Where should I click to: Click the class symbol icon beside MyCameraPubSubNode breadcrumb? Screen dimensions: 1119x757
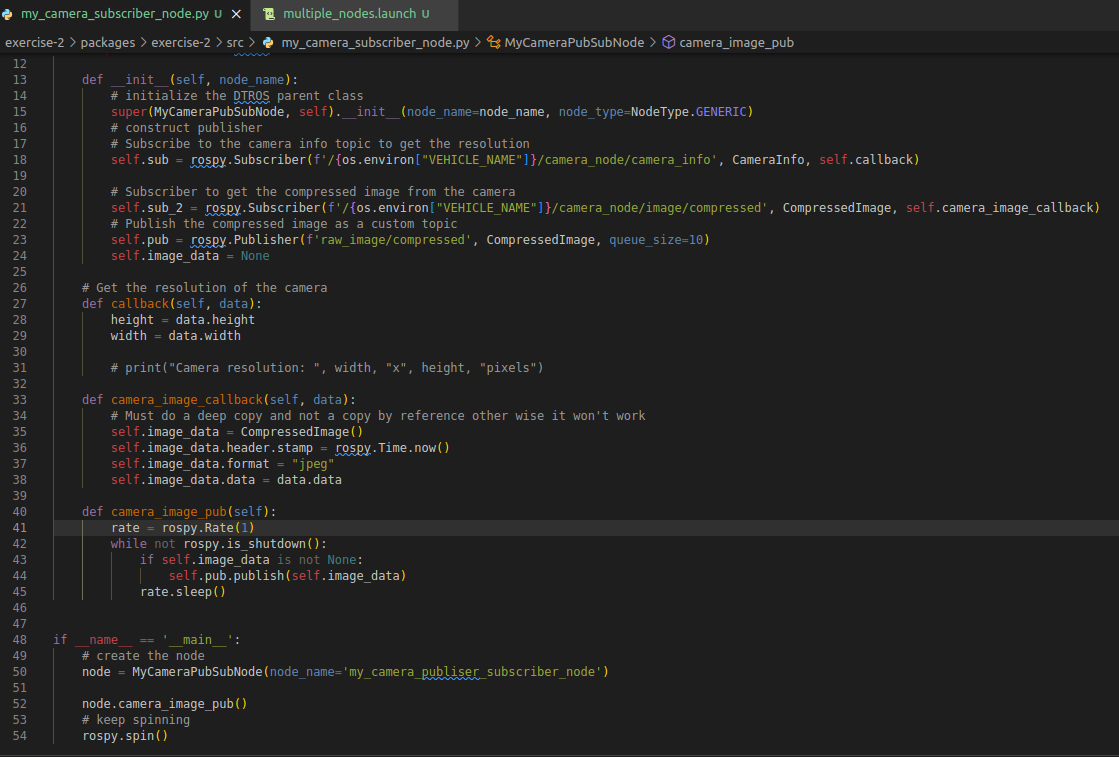(x=493, y=43)
